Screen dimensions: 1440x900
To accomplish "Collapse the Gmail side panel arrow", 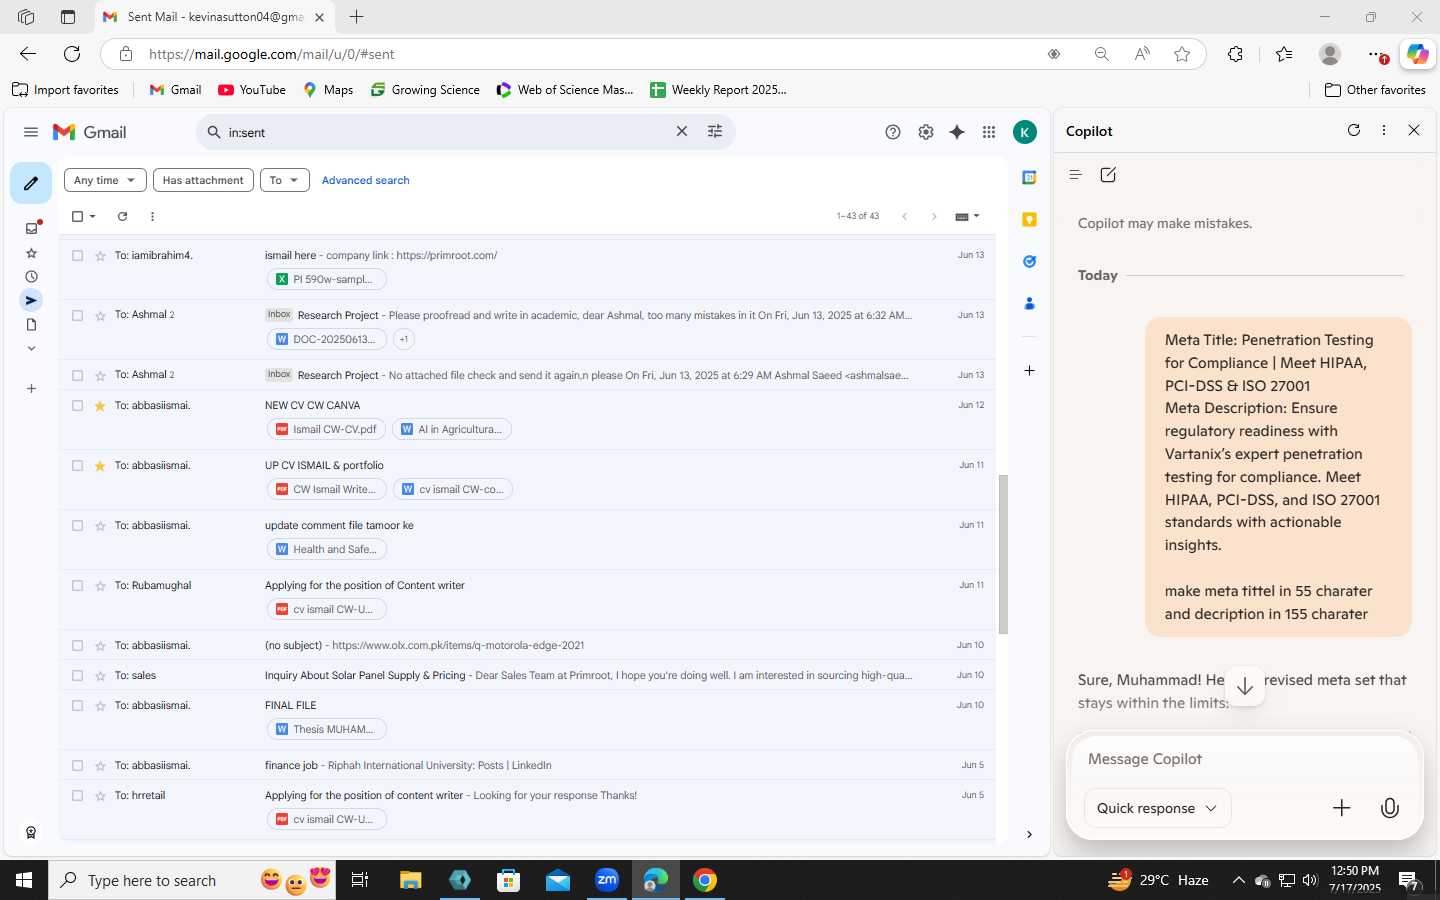I will click(x=1029, y=834).
